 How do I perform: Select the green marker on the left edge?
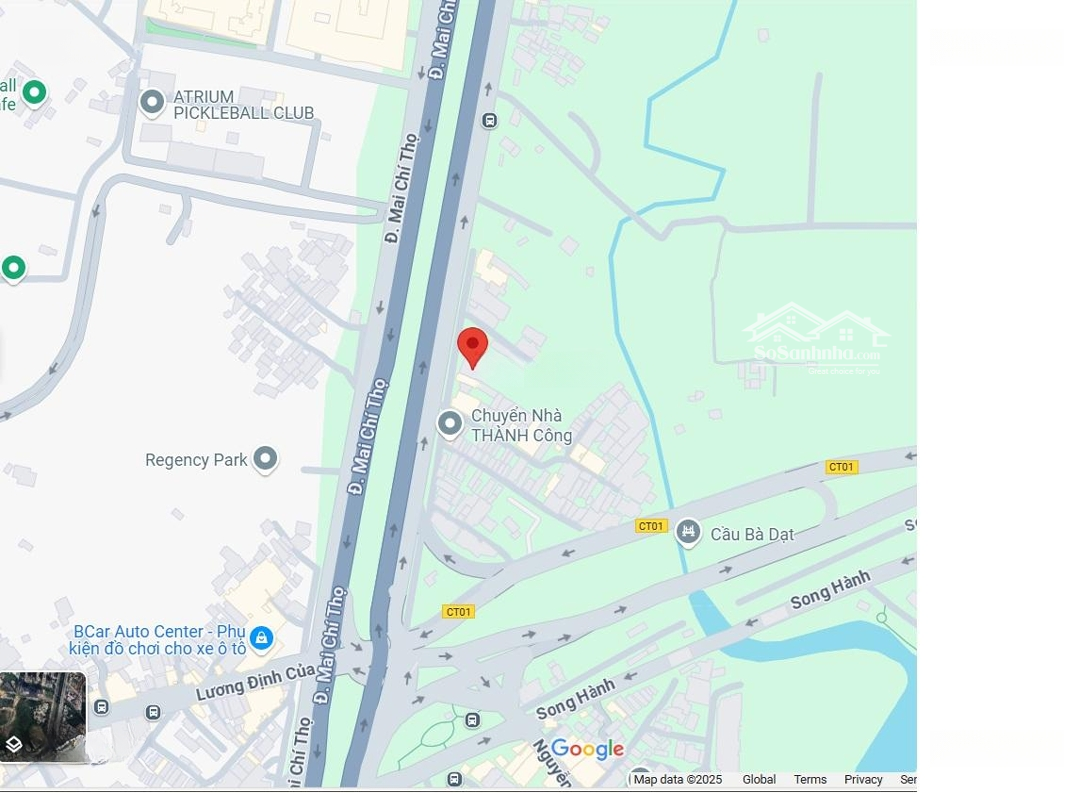pos(13,268)
